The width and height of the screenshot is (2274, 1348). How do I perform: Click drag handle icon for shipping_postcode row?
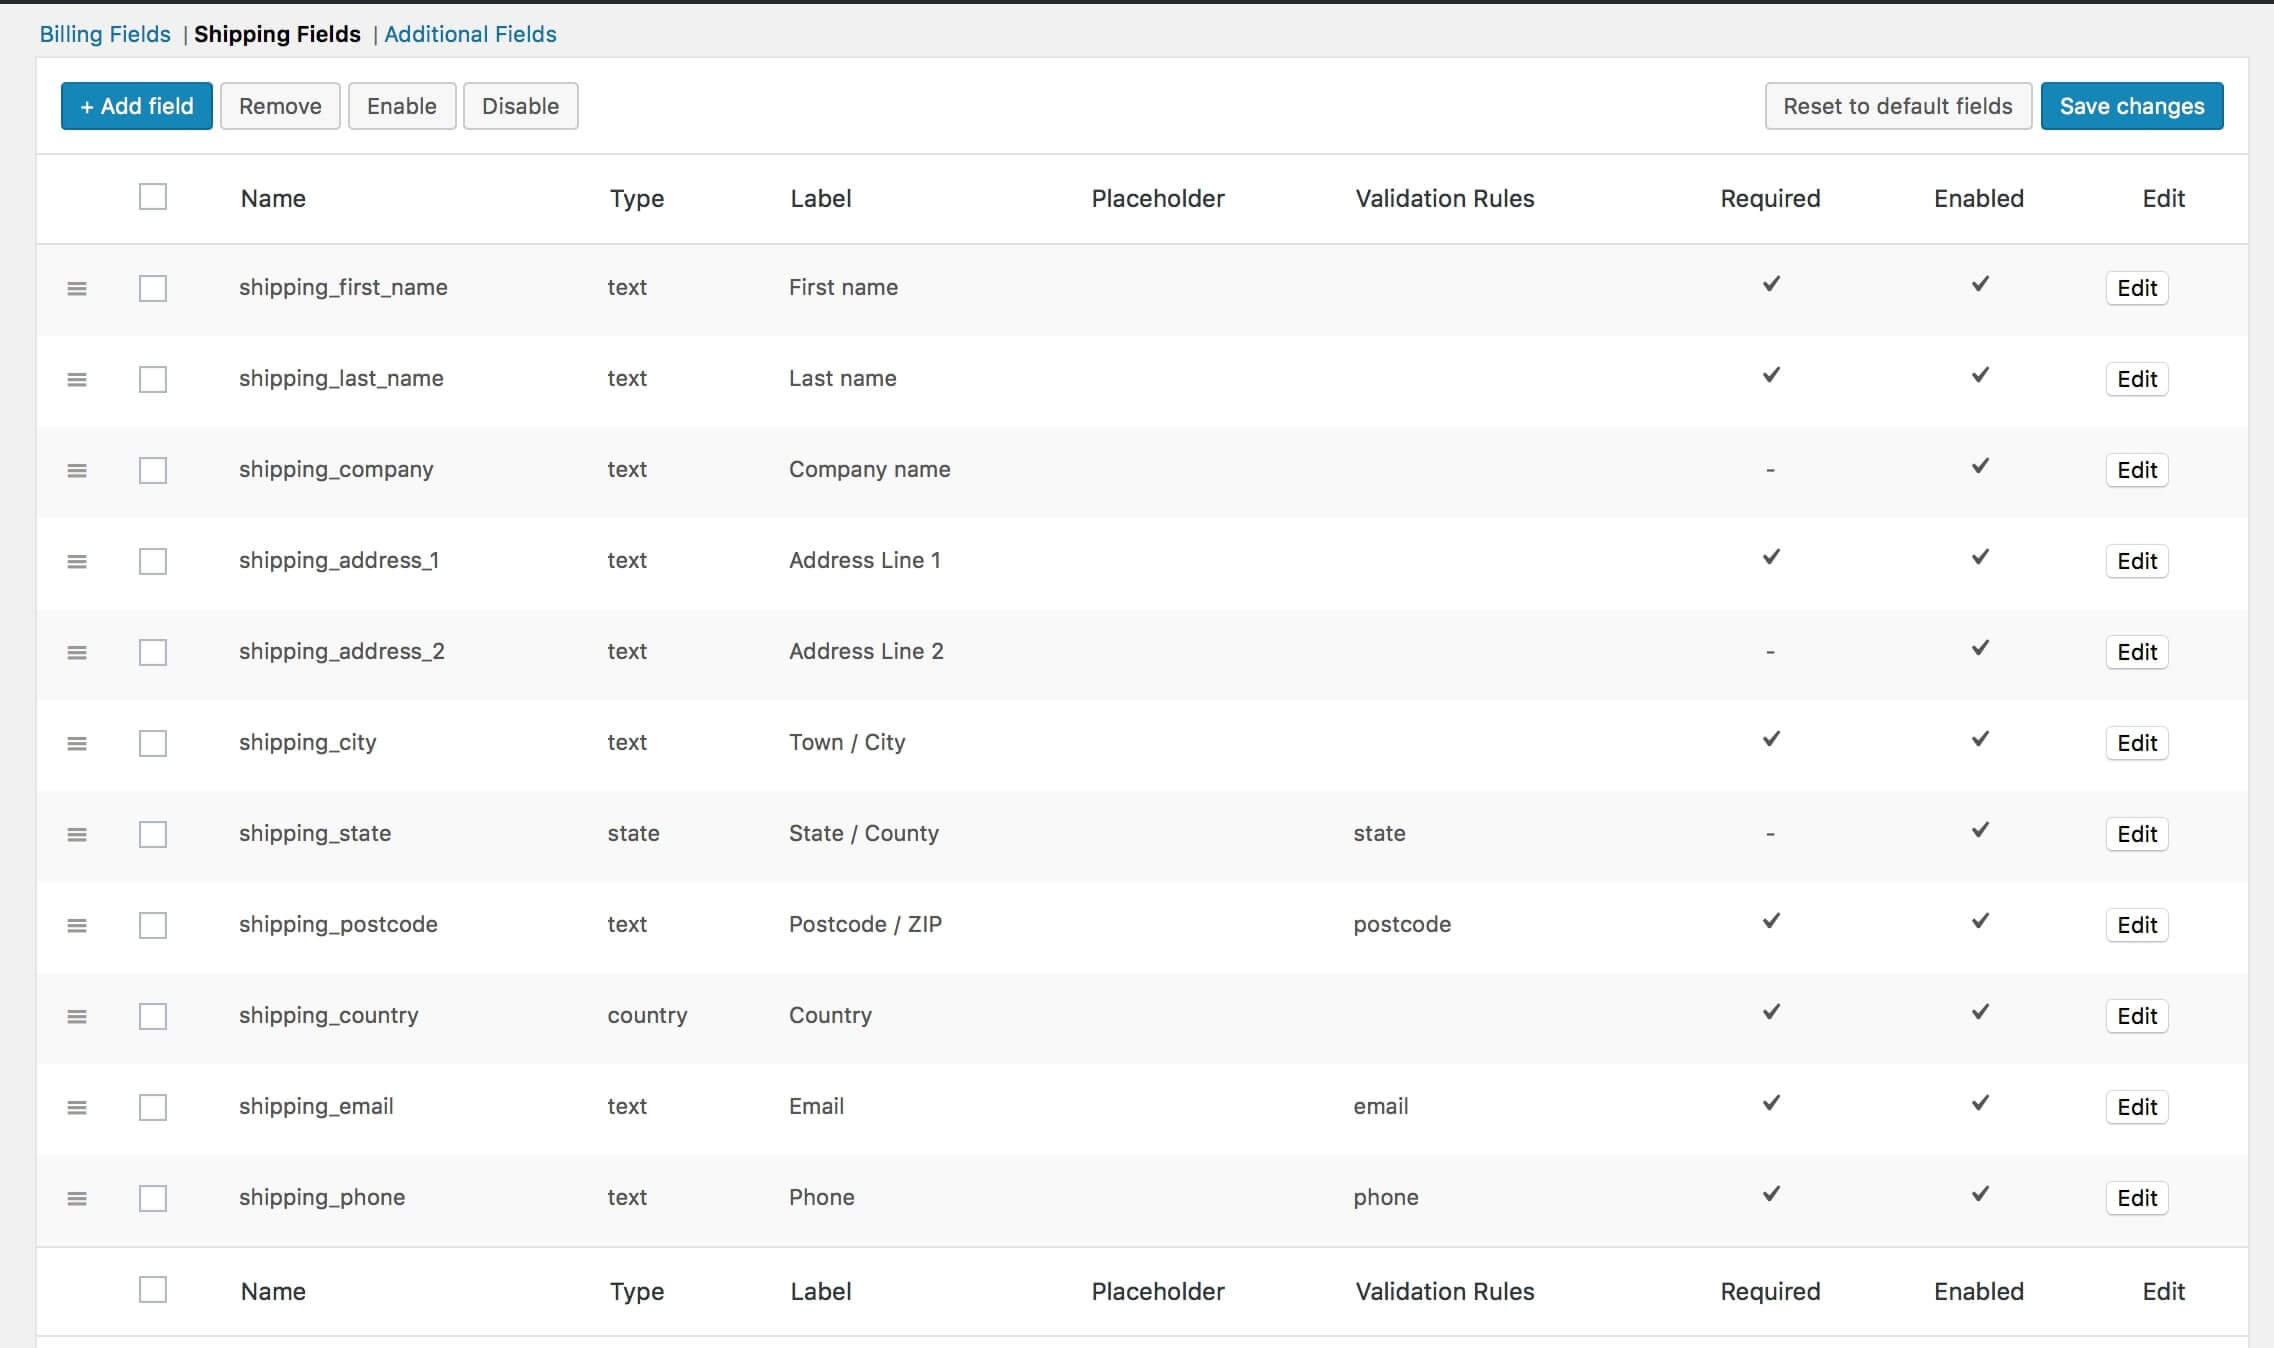[77, 926]
